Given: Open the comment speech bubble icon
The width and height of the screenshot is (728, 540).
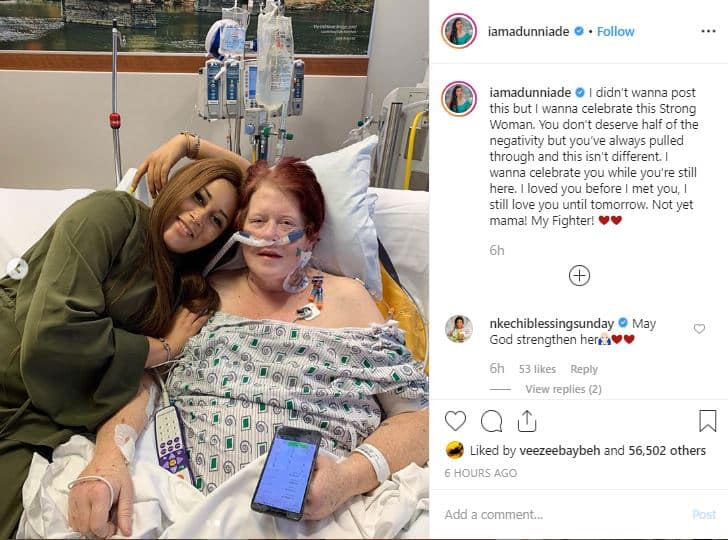Looking at the screenshot, I should pos(491,421).
